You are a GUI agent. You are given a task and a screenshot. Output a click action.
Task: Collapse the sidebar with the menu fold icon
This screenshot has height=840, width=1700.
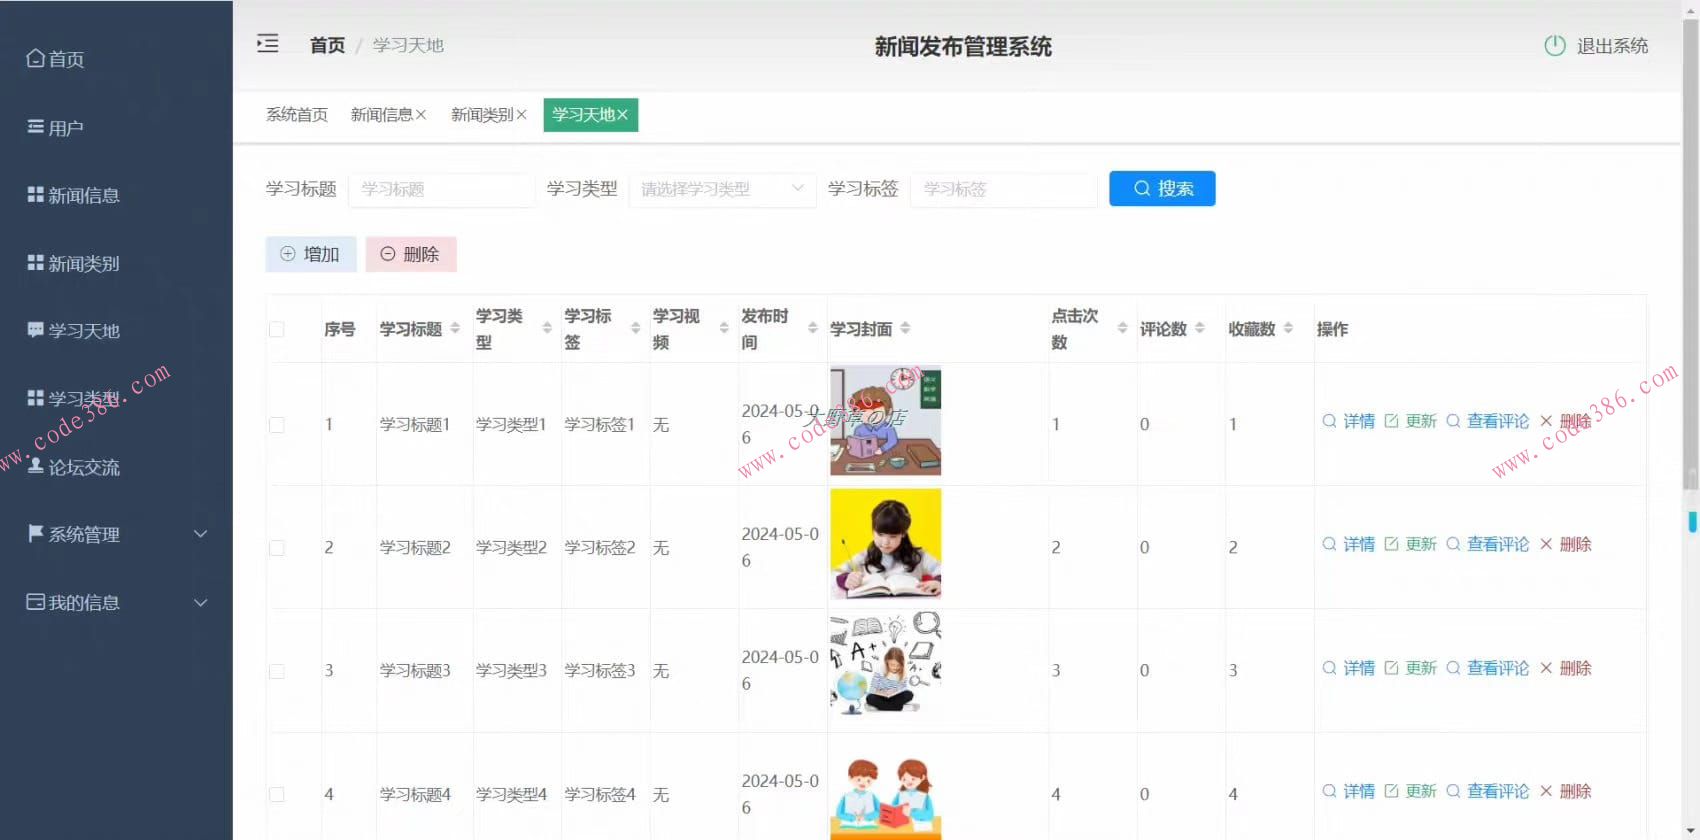point(267,44)
